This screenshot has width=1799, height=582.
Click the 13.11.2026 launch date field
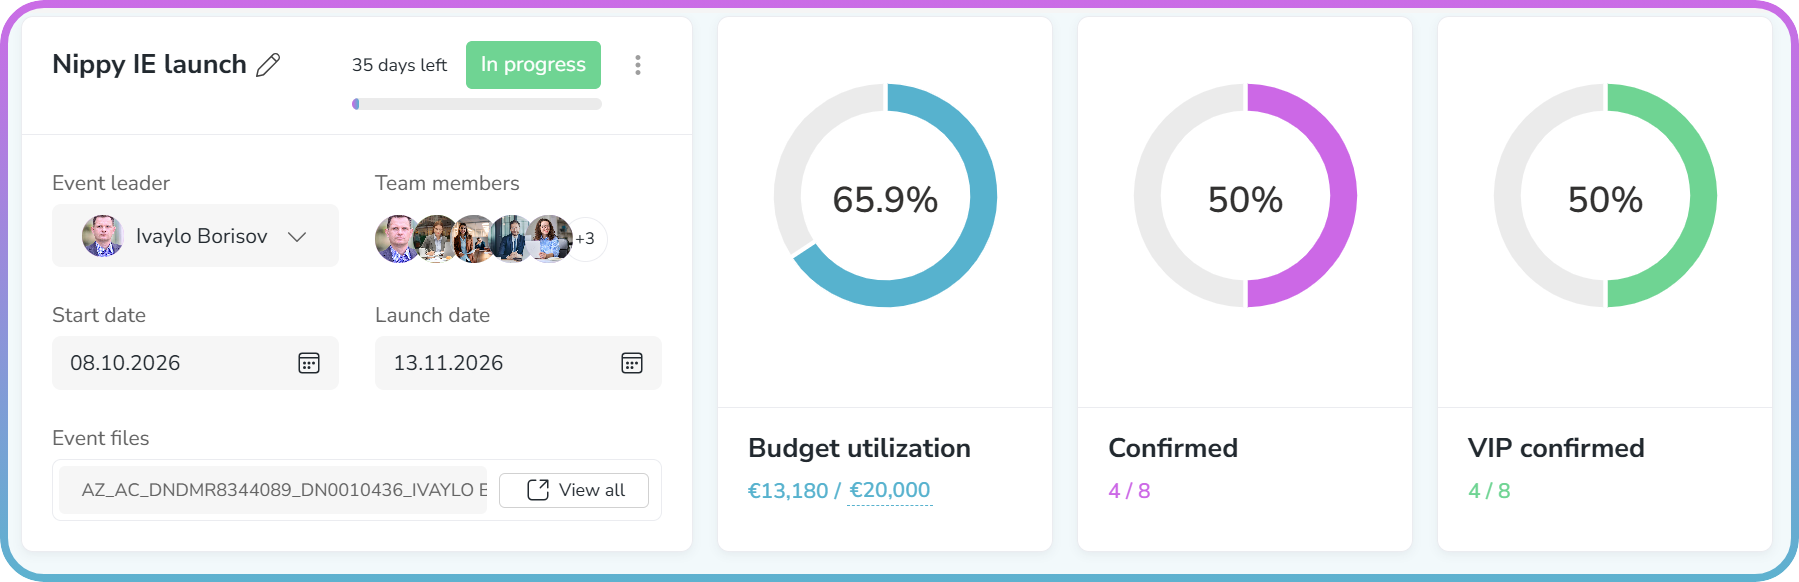518,363
